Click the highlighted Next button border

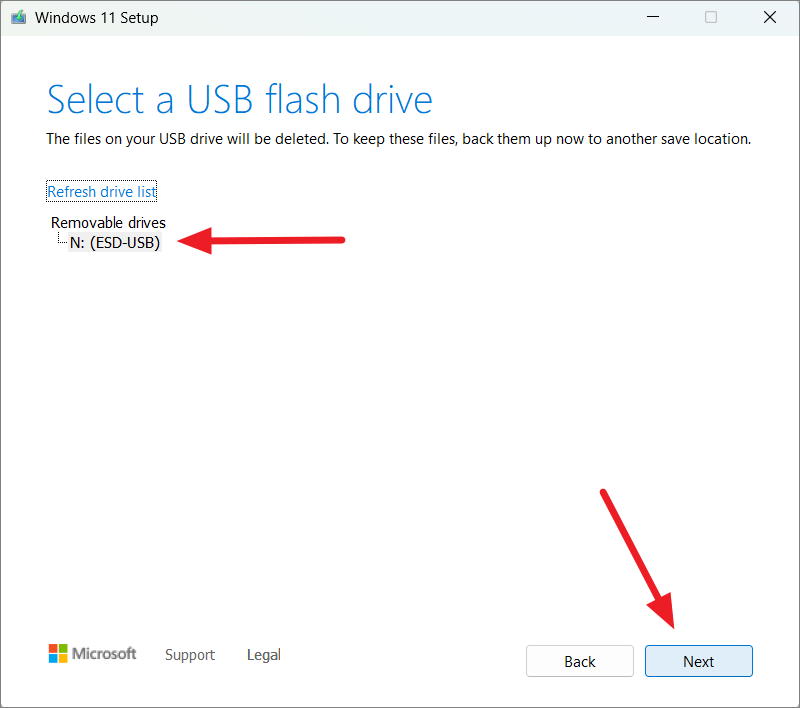(x=698, y=646)
